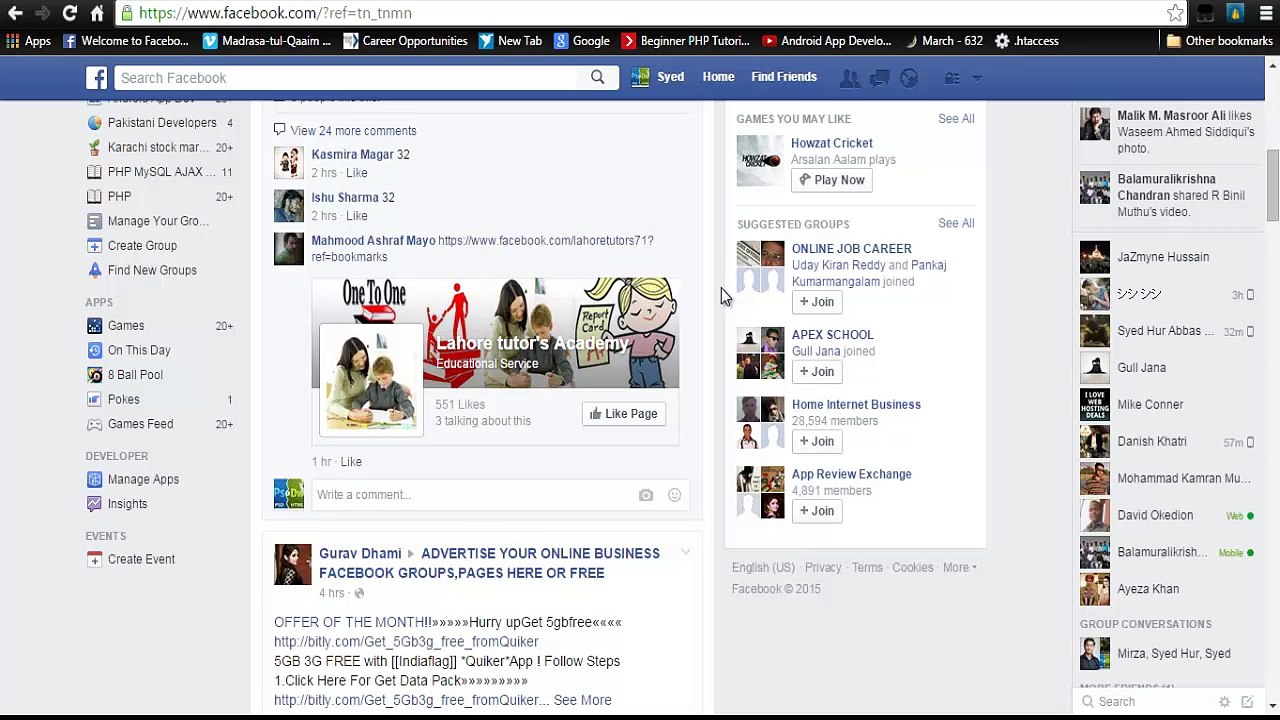Click the magnifier search button

tap(597, 78)
